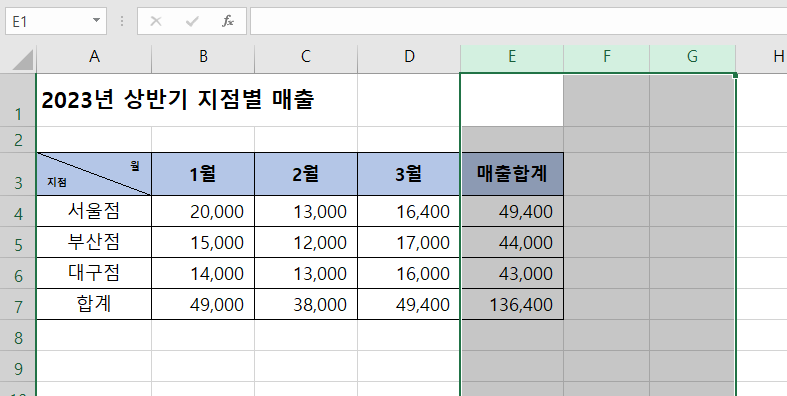Image resolution: width=787 pixels, height=396 pixels.
Task: Expand the Name Box dropdown arrow
Action: click(x=96, y=21)
